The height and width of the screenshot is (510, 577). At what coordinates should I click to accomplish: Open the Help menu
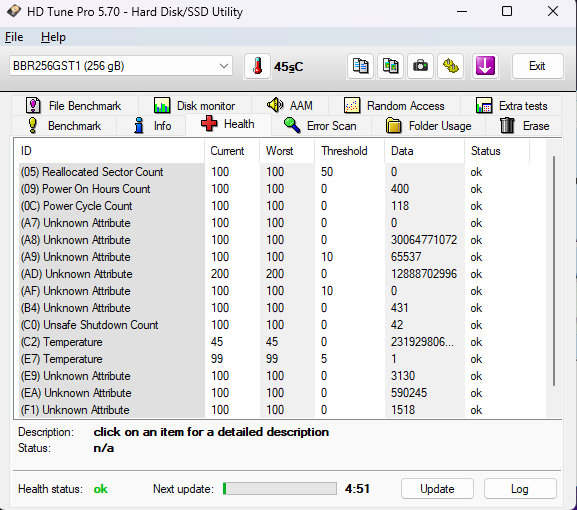53,37
